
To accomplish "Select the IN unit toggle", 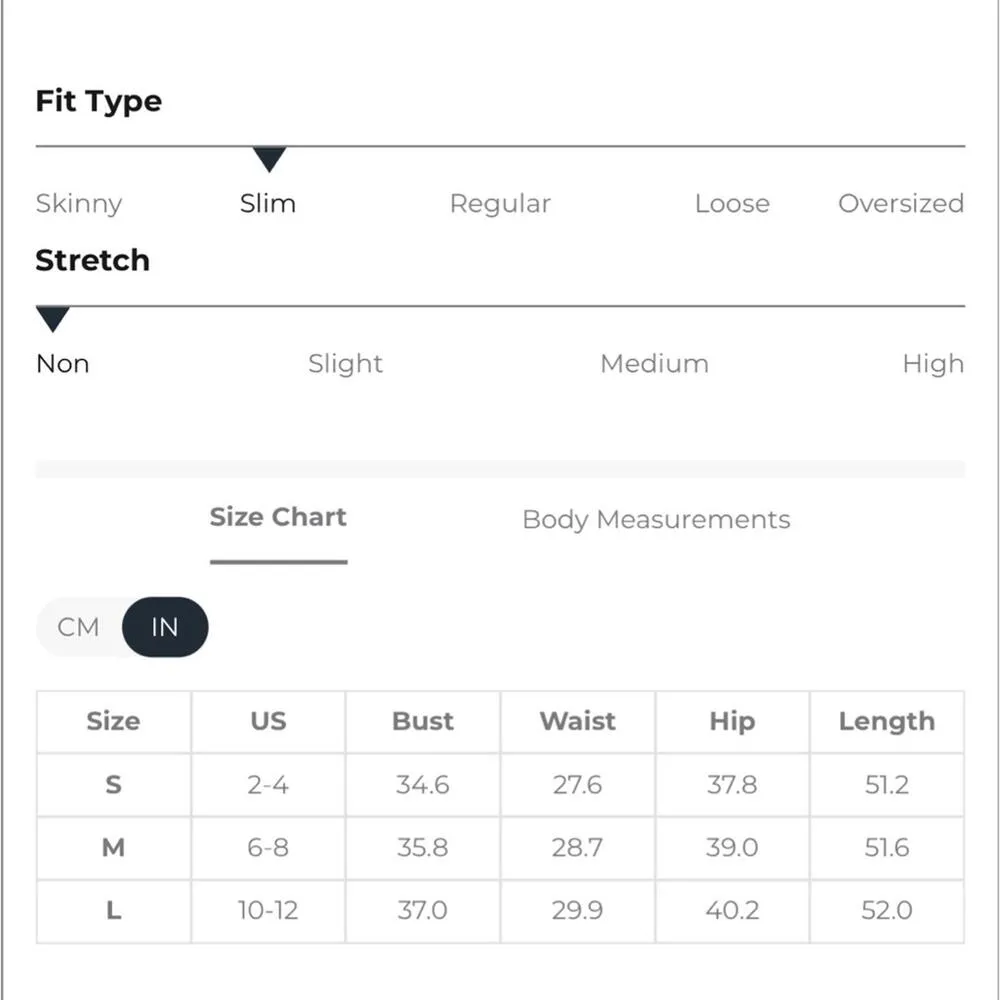I will [165, 628].
